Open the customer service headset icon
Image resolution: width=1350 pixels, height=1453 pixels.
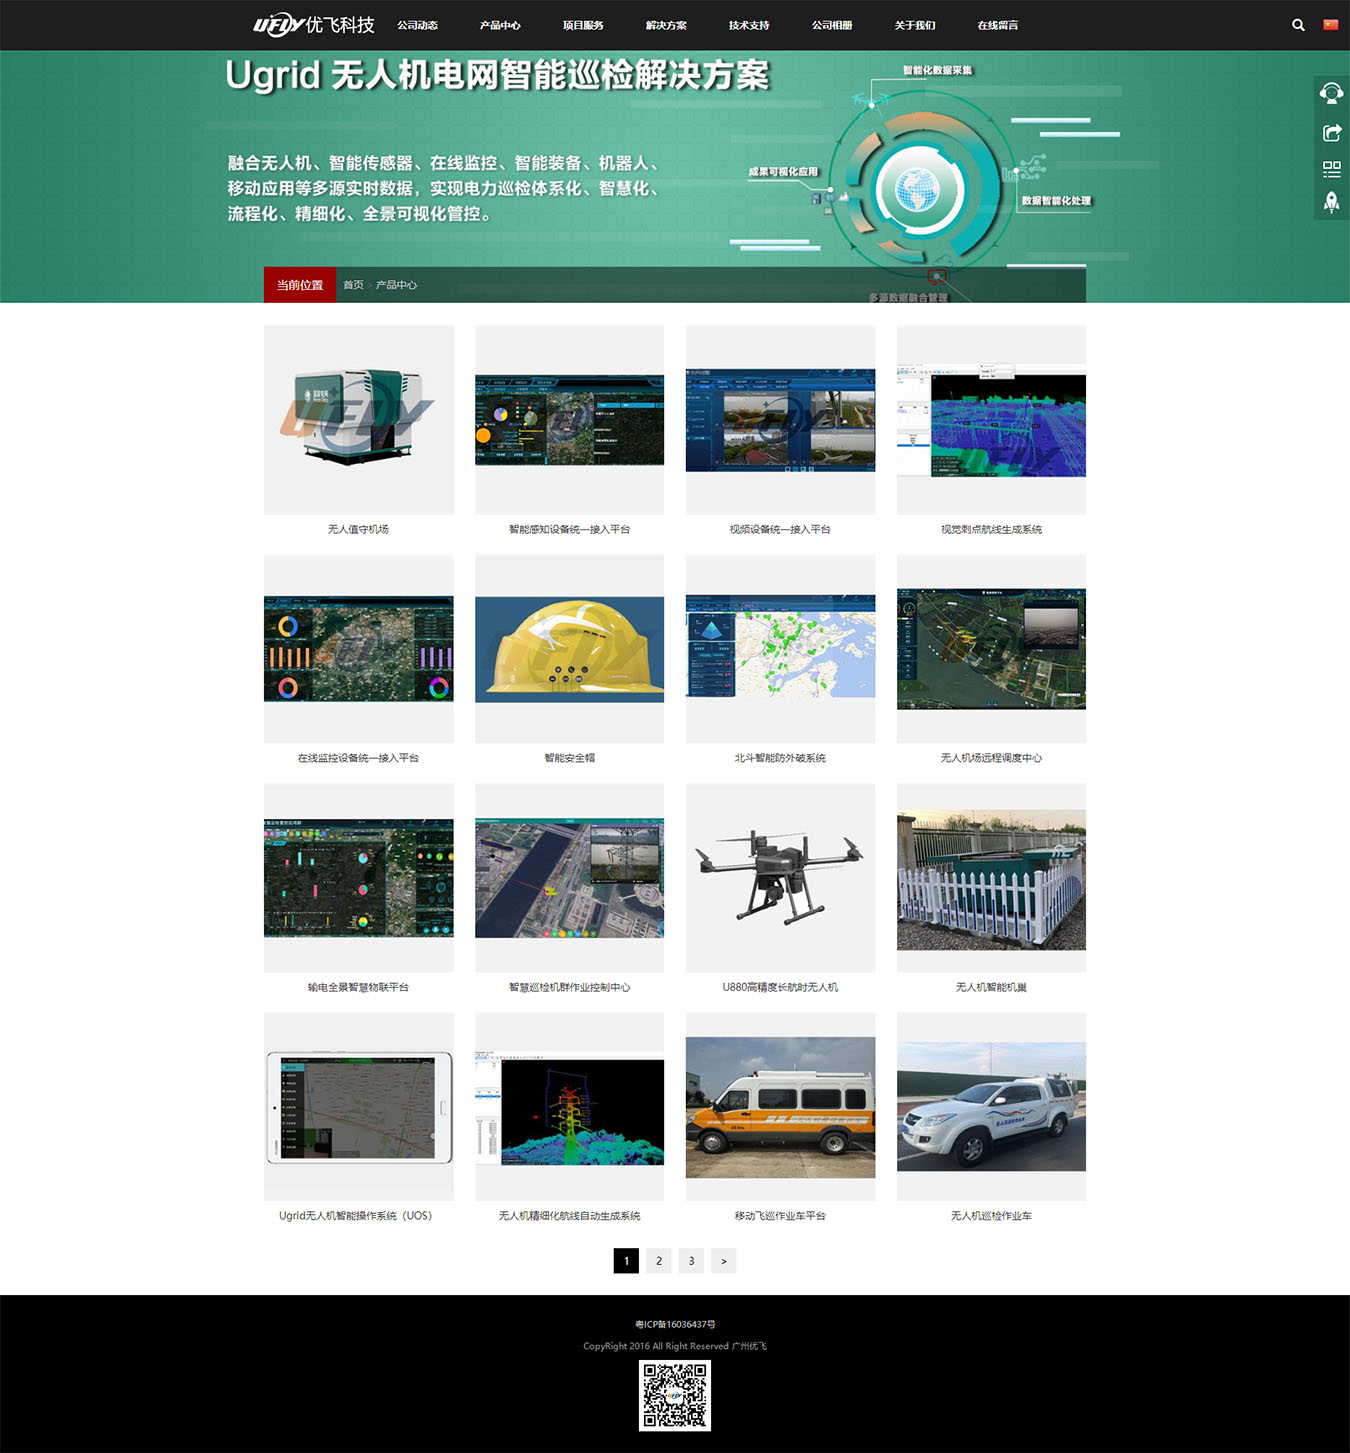coord(1331,92)
